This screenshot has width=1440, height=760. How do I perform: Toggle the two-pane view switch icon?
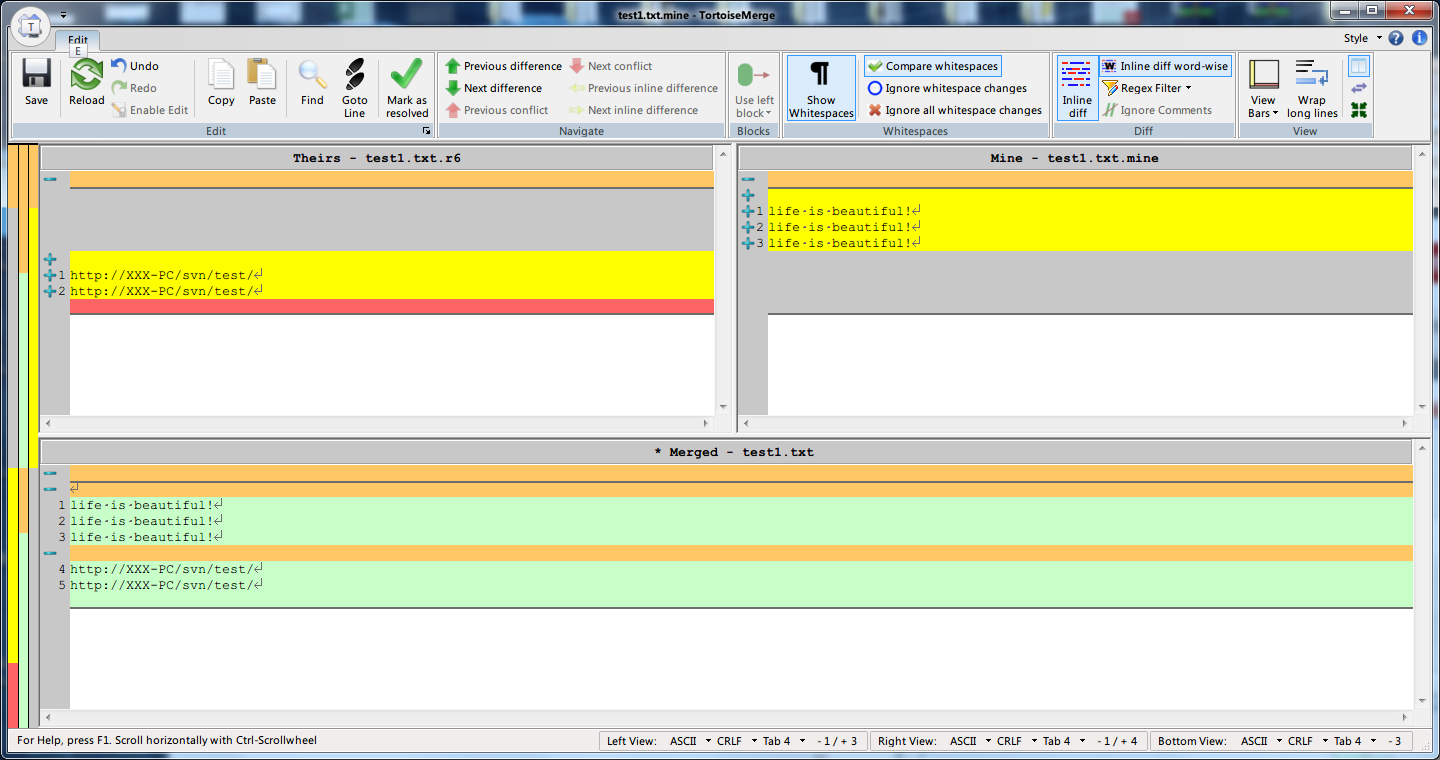tap(1358, 66)
